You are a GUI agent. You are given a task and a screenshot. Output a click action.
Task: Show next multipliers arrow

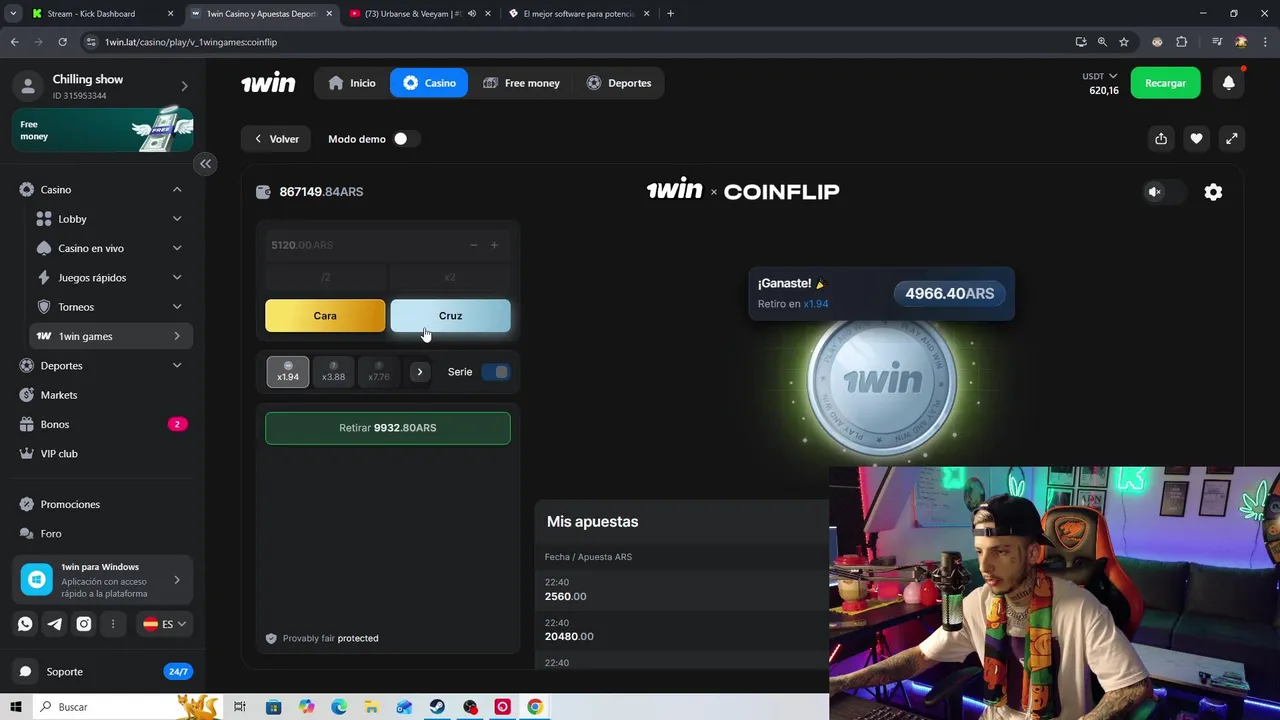[x=420, y=372]
